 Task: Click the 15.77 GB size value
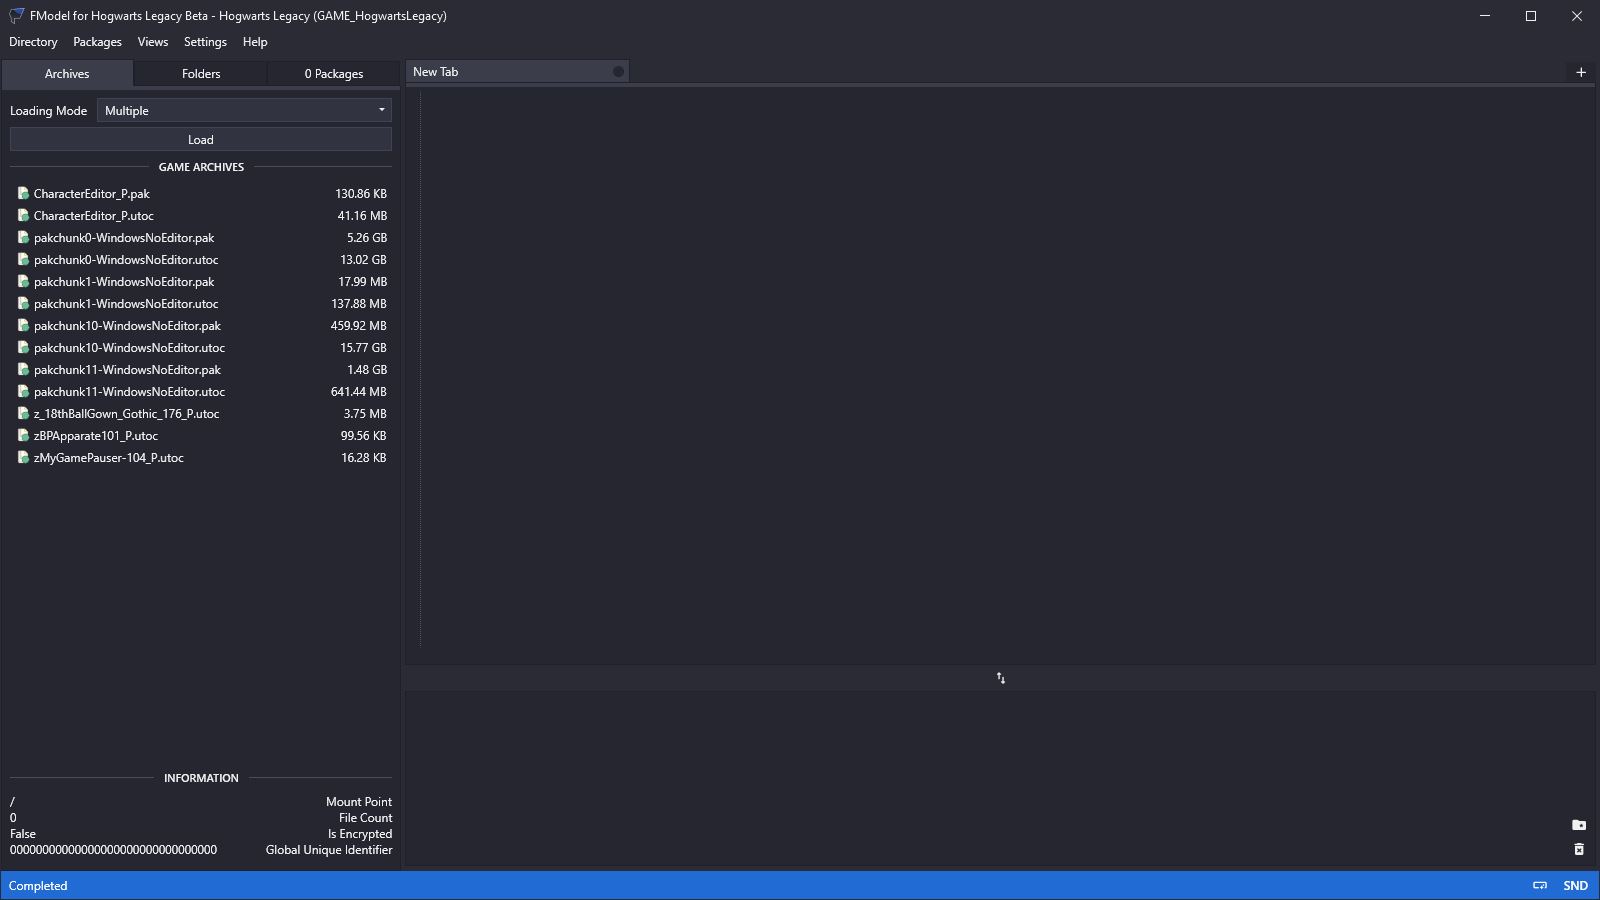[x=363, y=348]
